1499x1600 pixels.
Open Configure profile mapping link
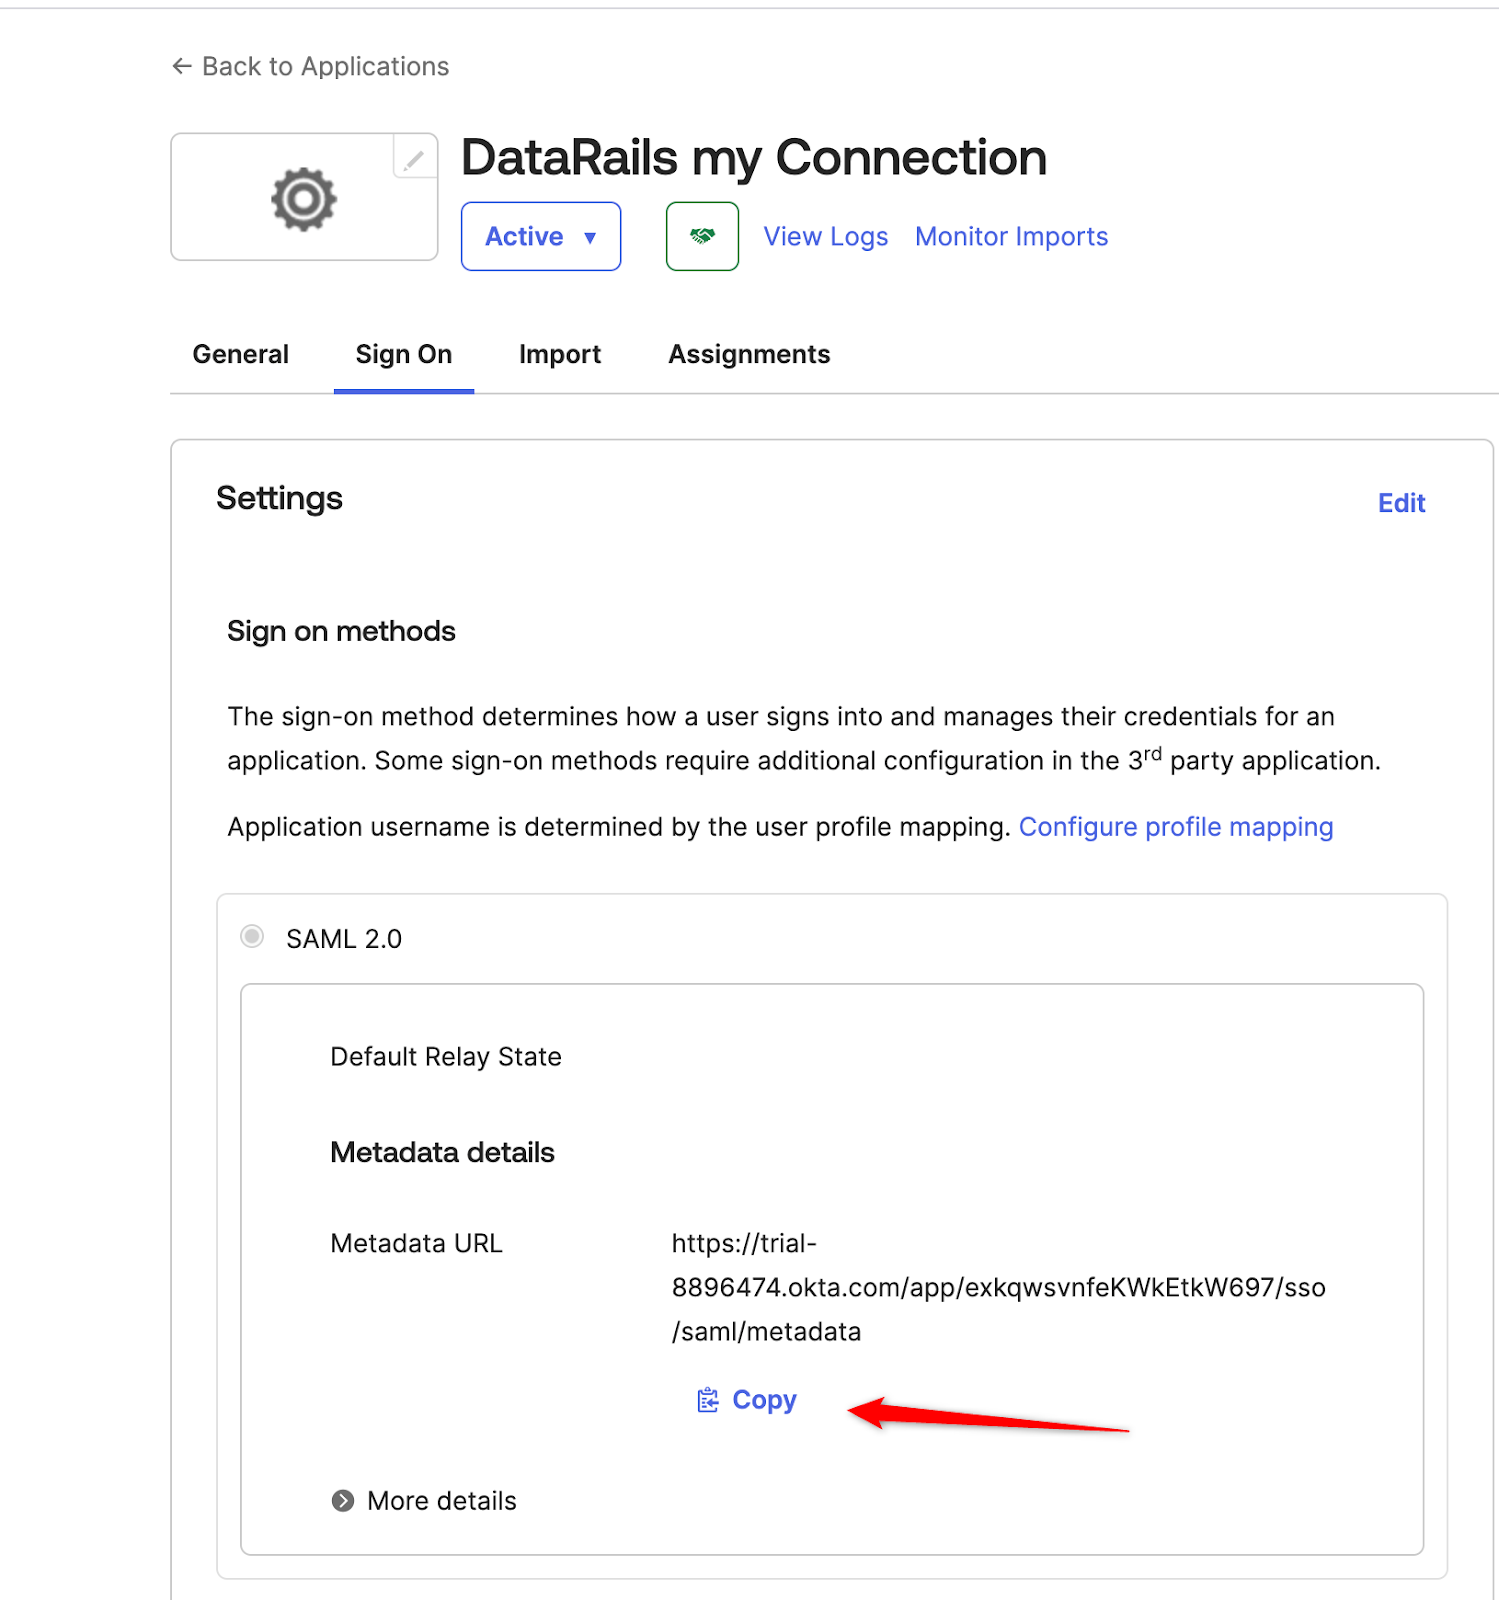(1176, 827)
